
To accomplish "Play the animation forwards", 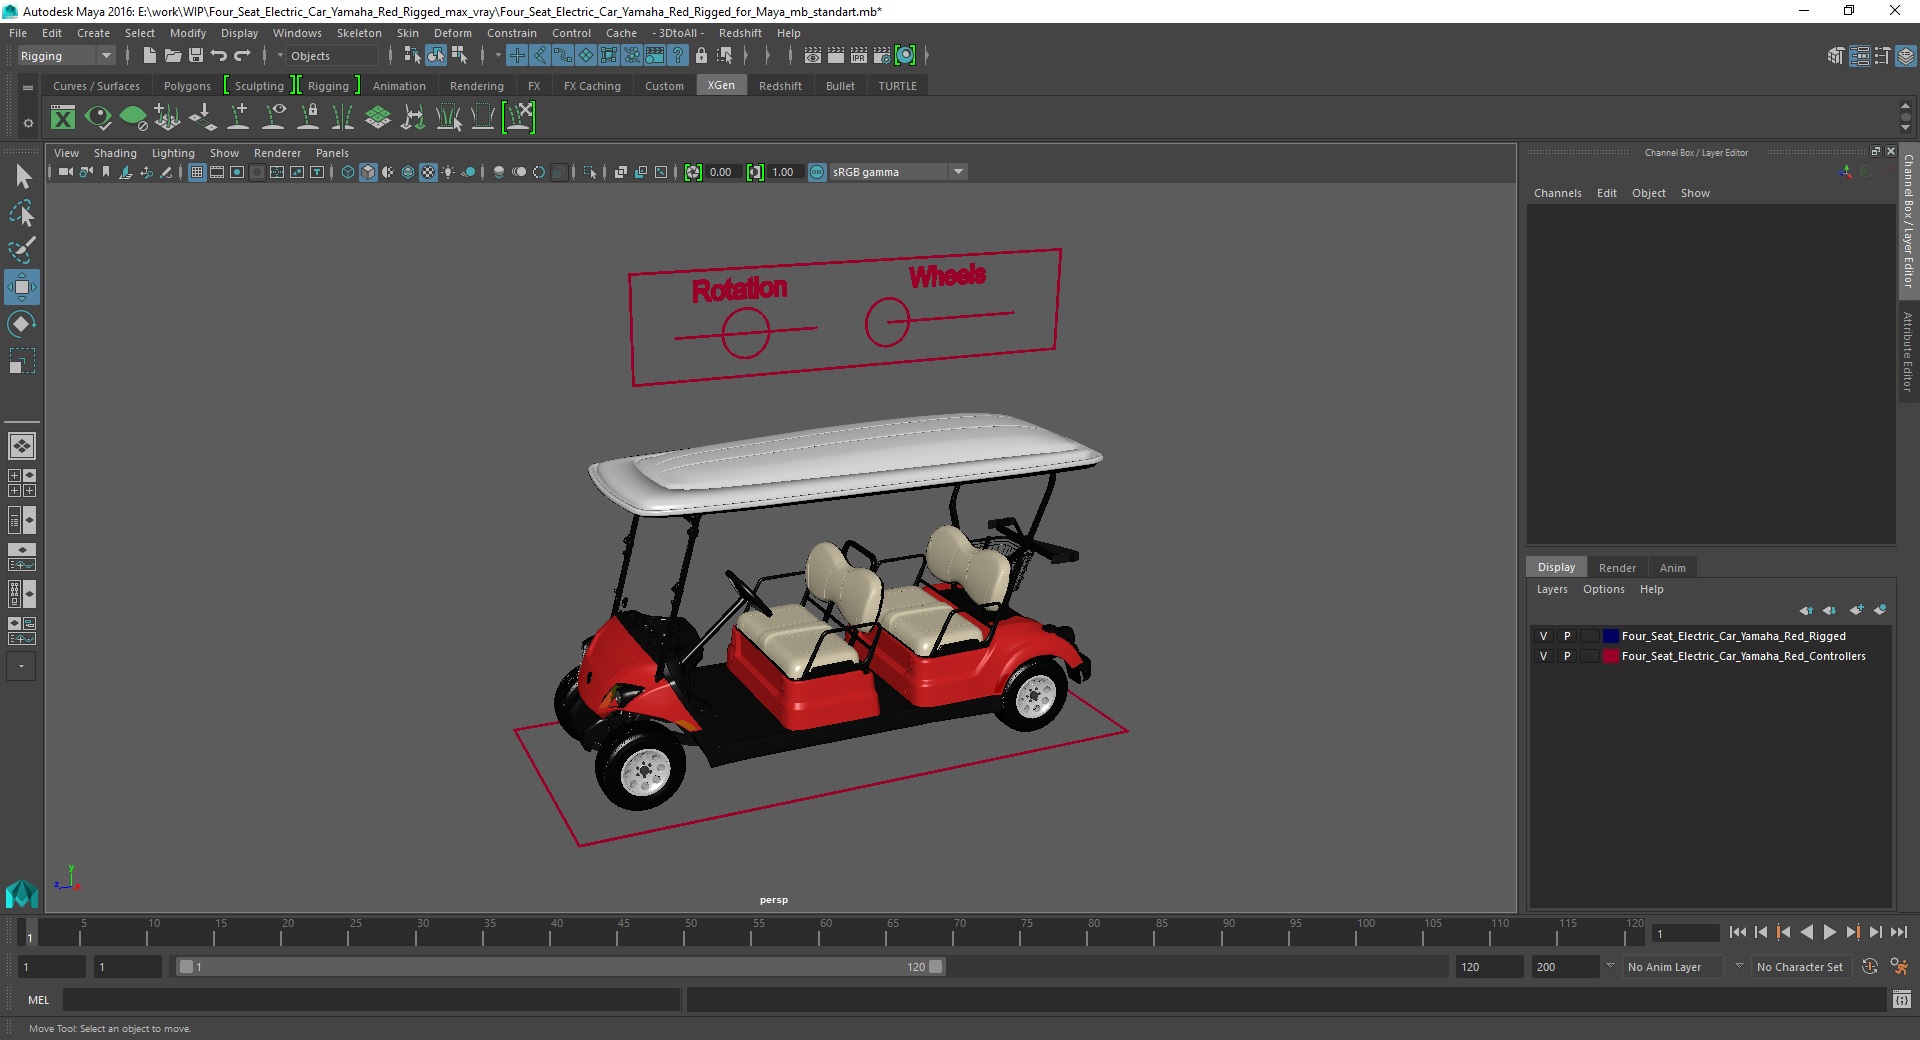I will pyautogui.click(x=1829, y=932).
